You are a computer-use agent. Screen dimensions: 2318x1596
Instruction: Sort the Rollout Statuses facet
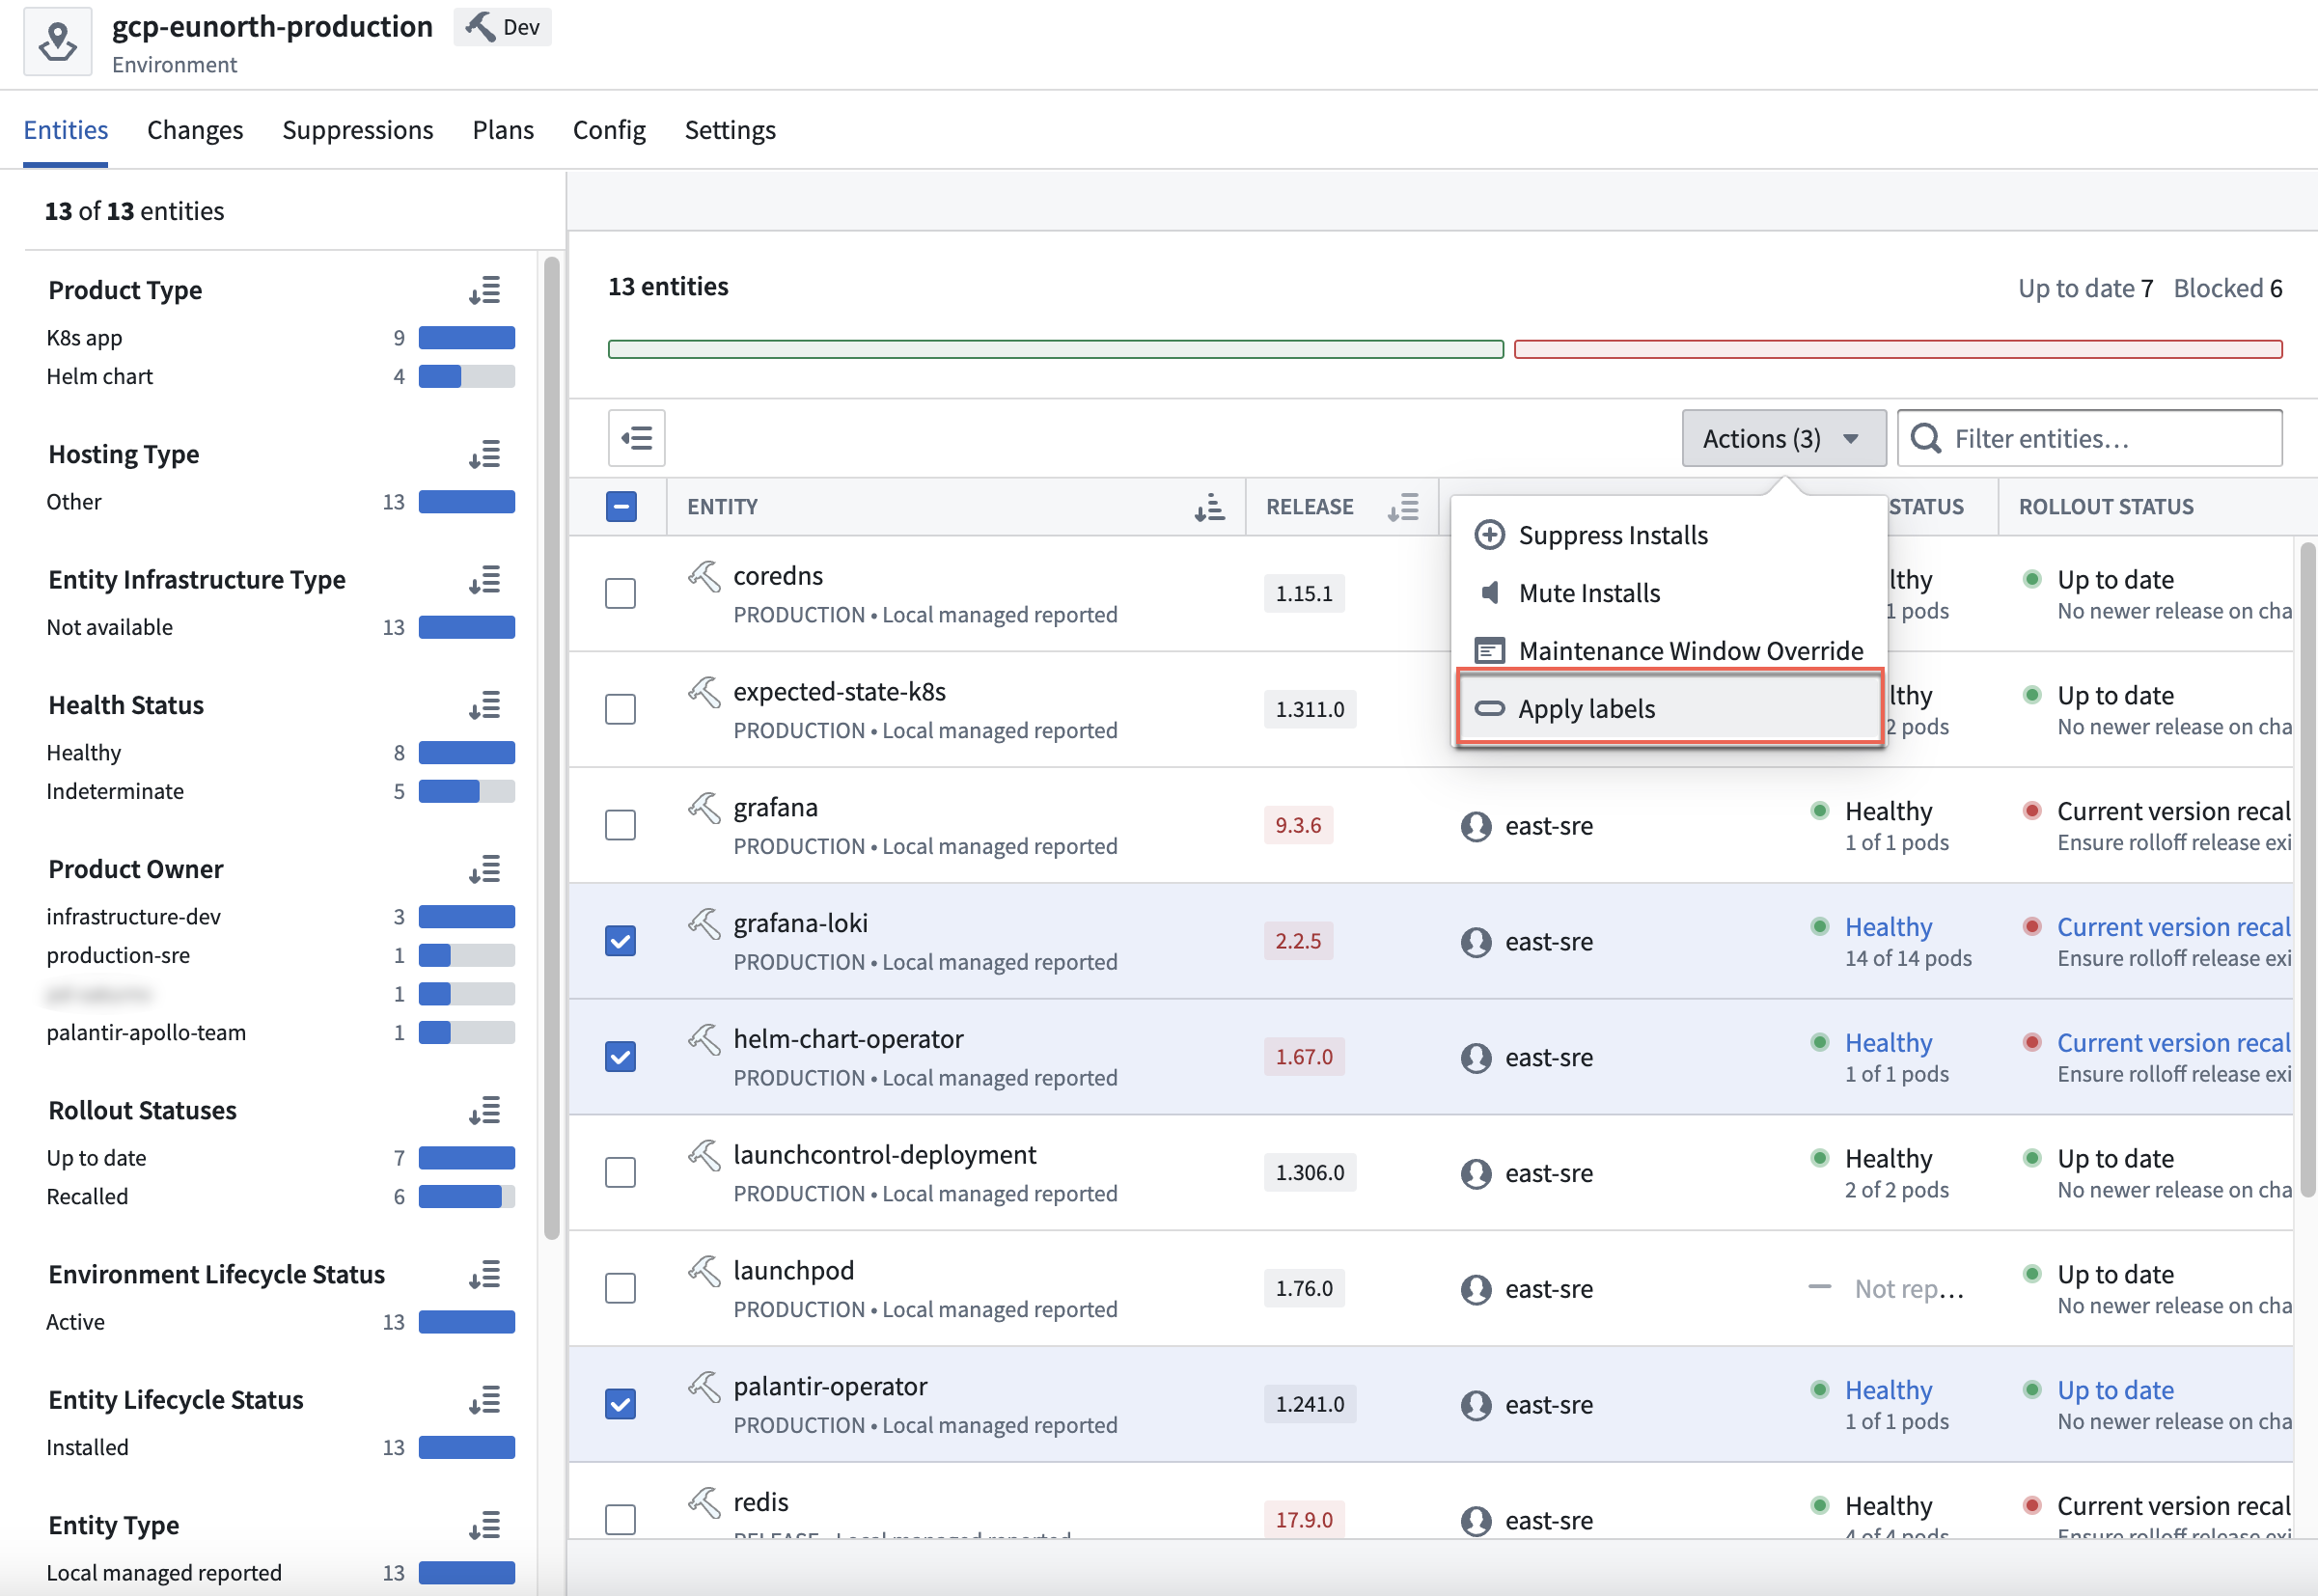(x=485, y=1111)
